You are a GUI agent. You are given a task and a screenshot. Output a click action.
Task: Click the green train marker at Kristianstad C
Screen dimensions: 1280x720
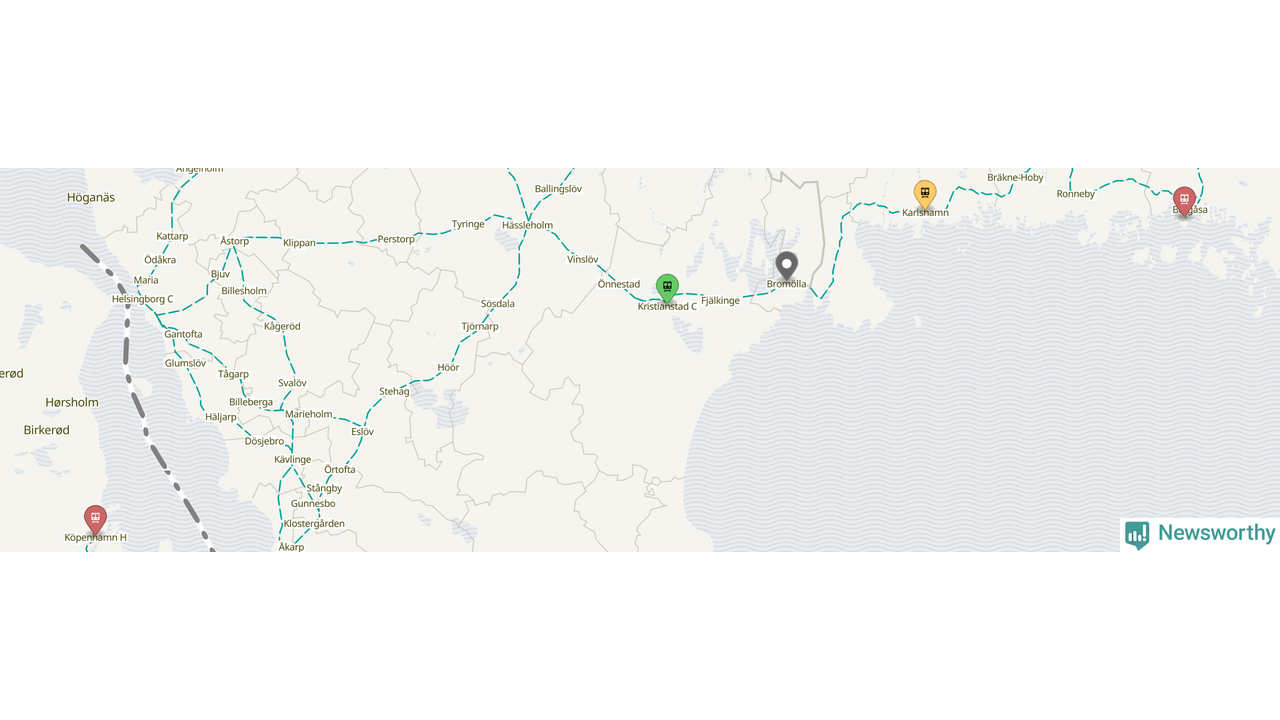667,288
